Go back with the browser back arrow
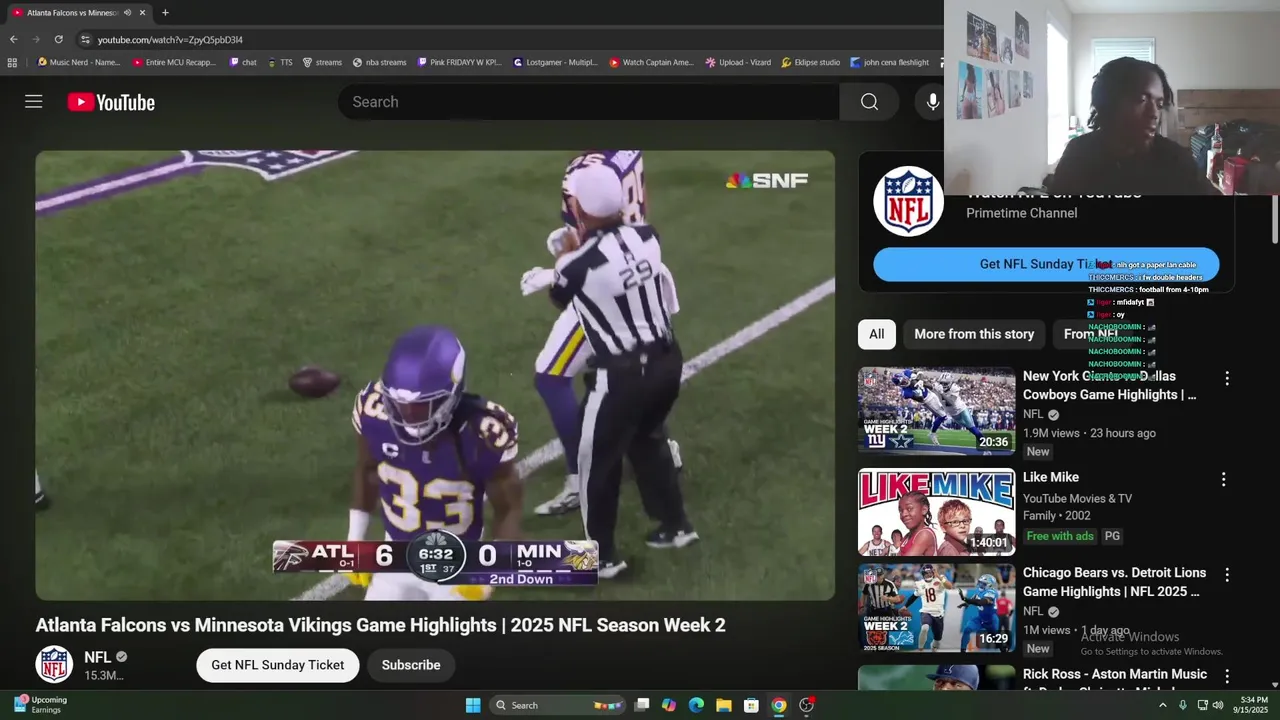The height and width of the screenshot is (720, 1280). pos(14,39)
